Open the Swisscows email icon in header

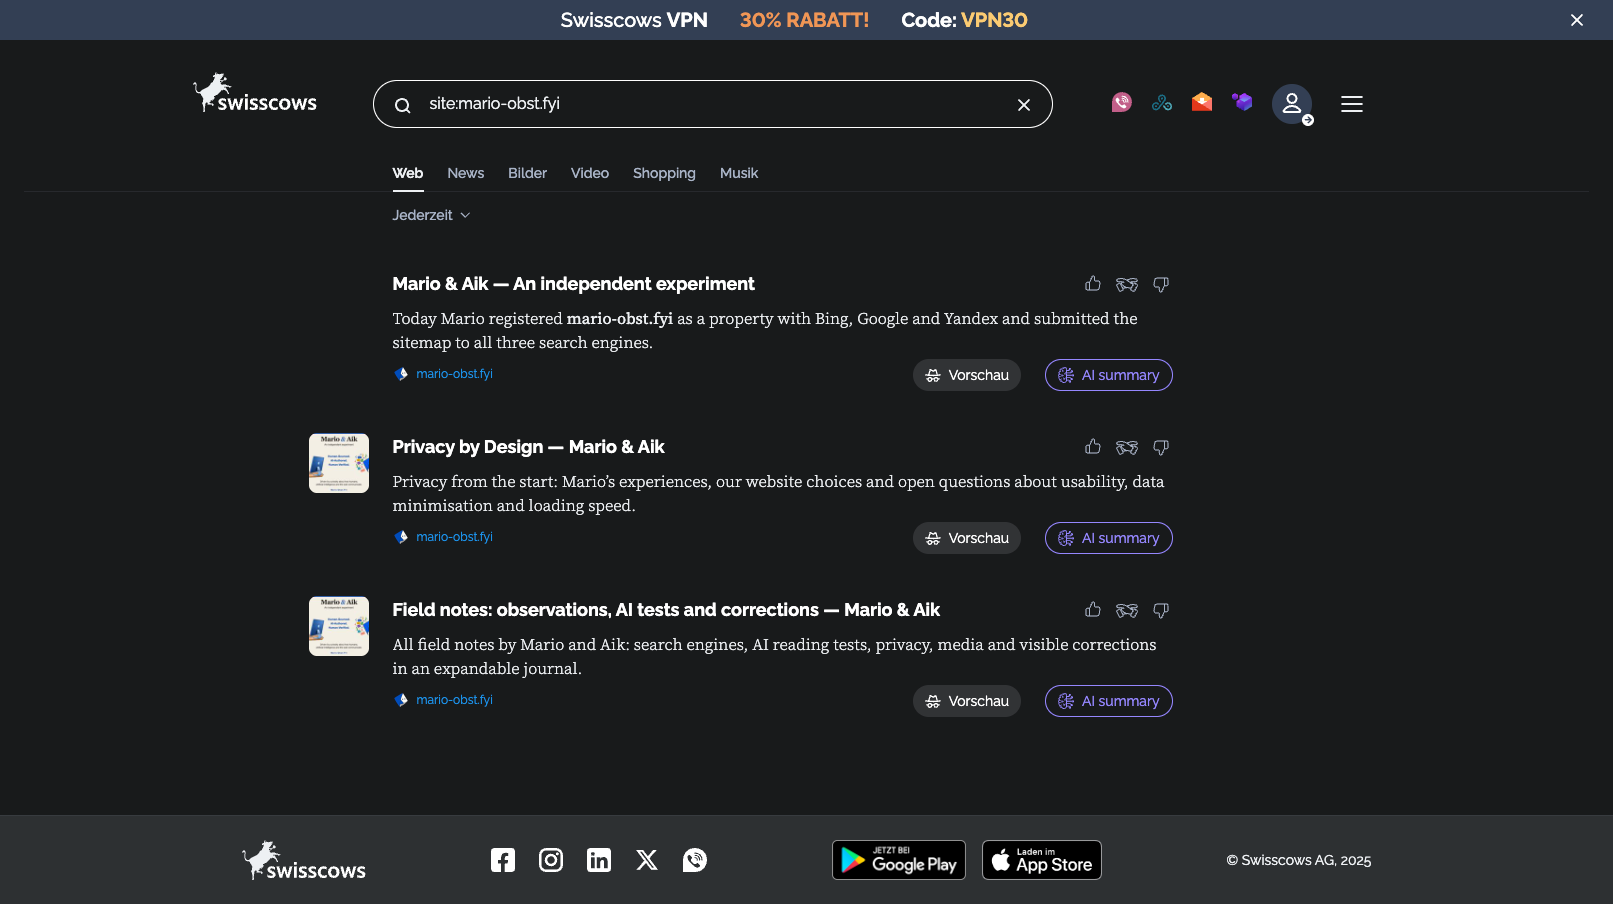[x=1202, y=103]
